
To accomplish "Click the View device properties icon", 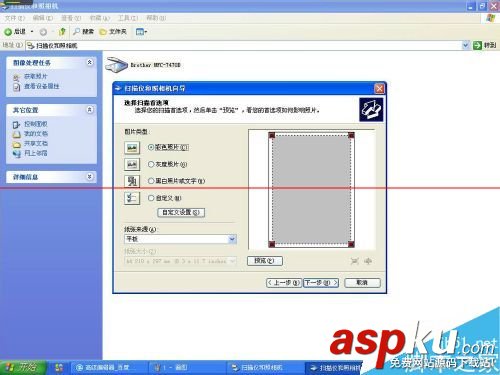I will click(x=17, y=87).
